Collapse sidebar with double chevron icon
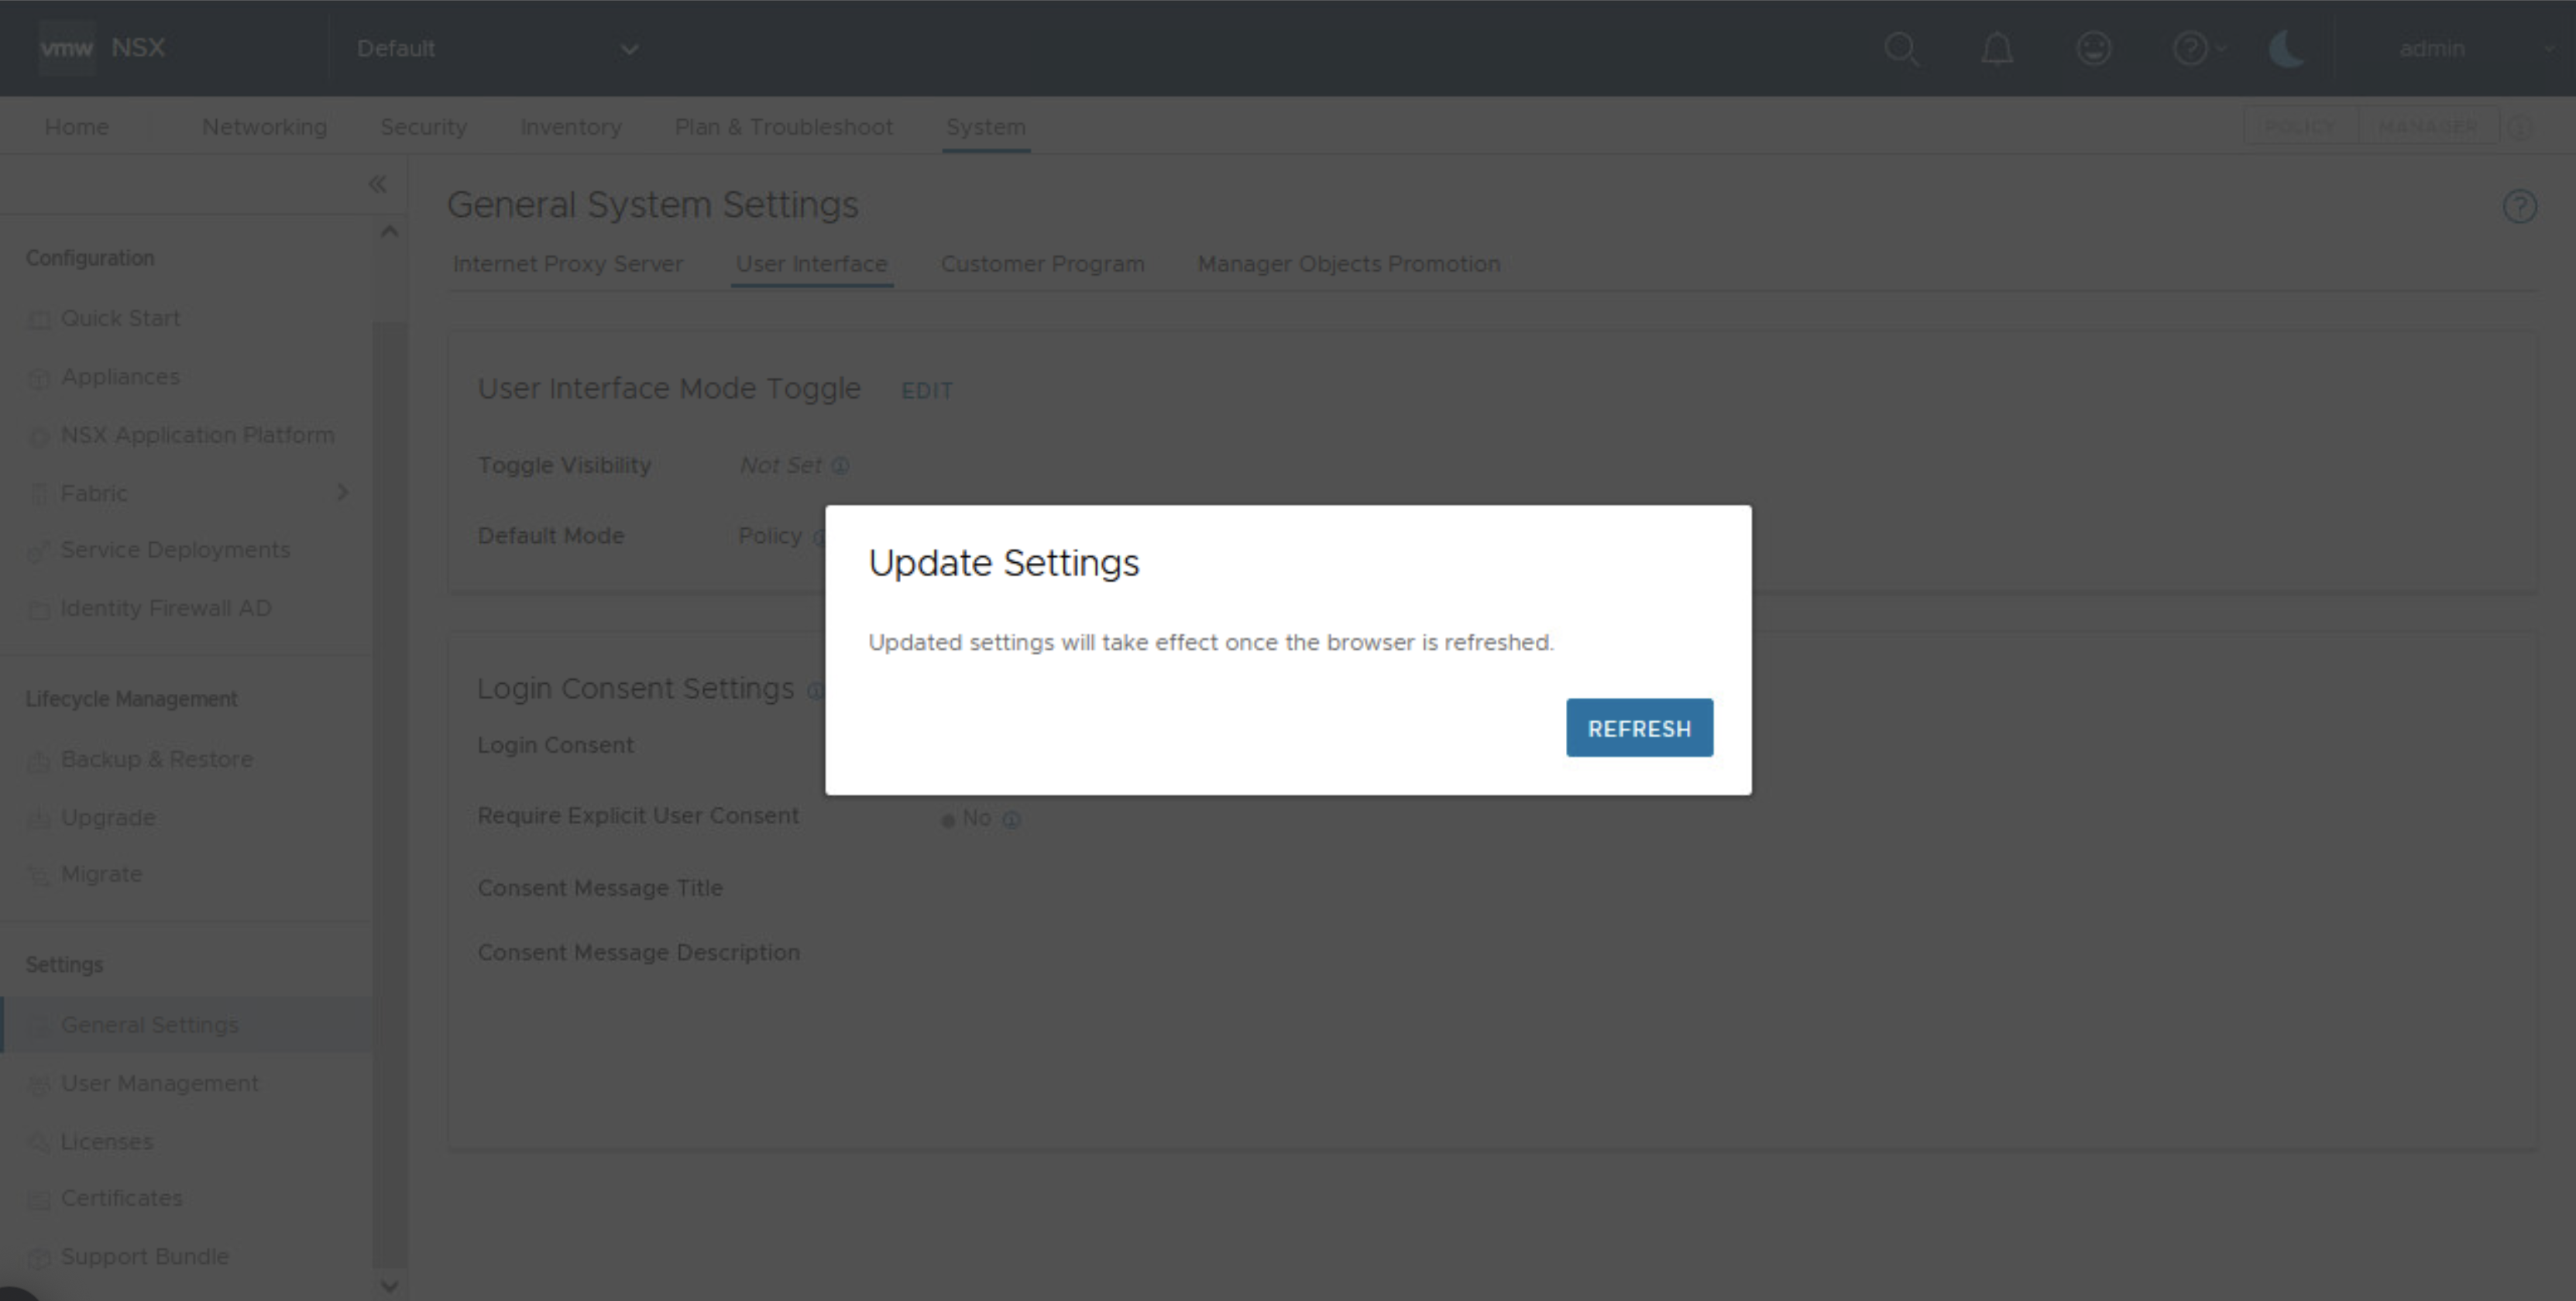 click(x=377, y=184)
